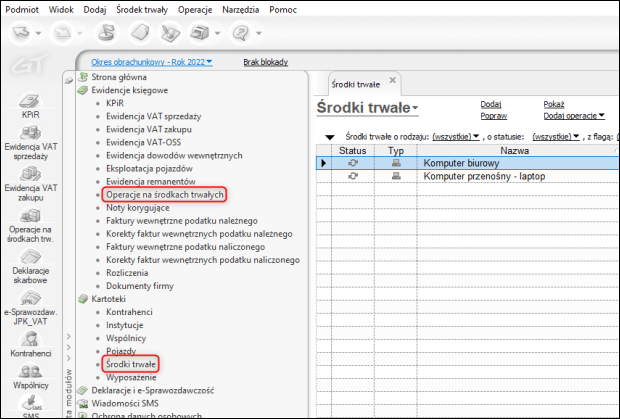Select Ewidencje księgowe tree node
620x419 pixels.
pyautogui.click(x=130, y=90)
